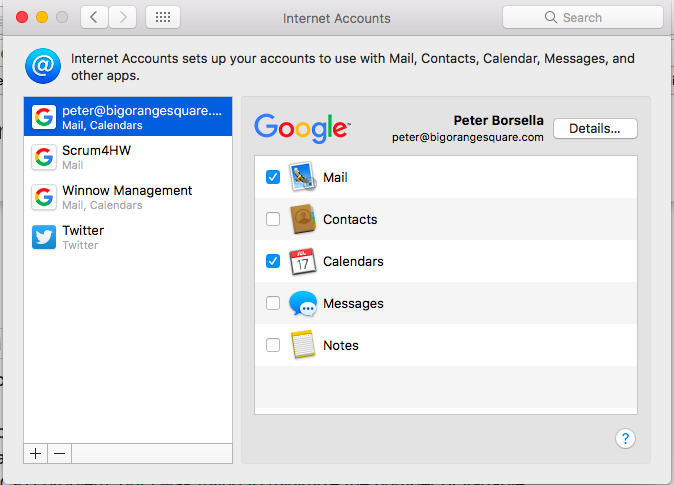674x485 pixels.
Task: Click the magnifying glass search icon
Action: [x=551, y=17]
